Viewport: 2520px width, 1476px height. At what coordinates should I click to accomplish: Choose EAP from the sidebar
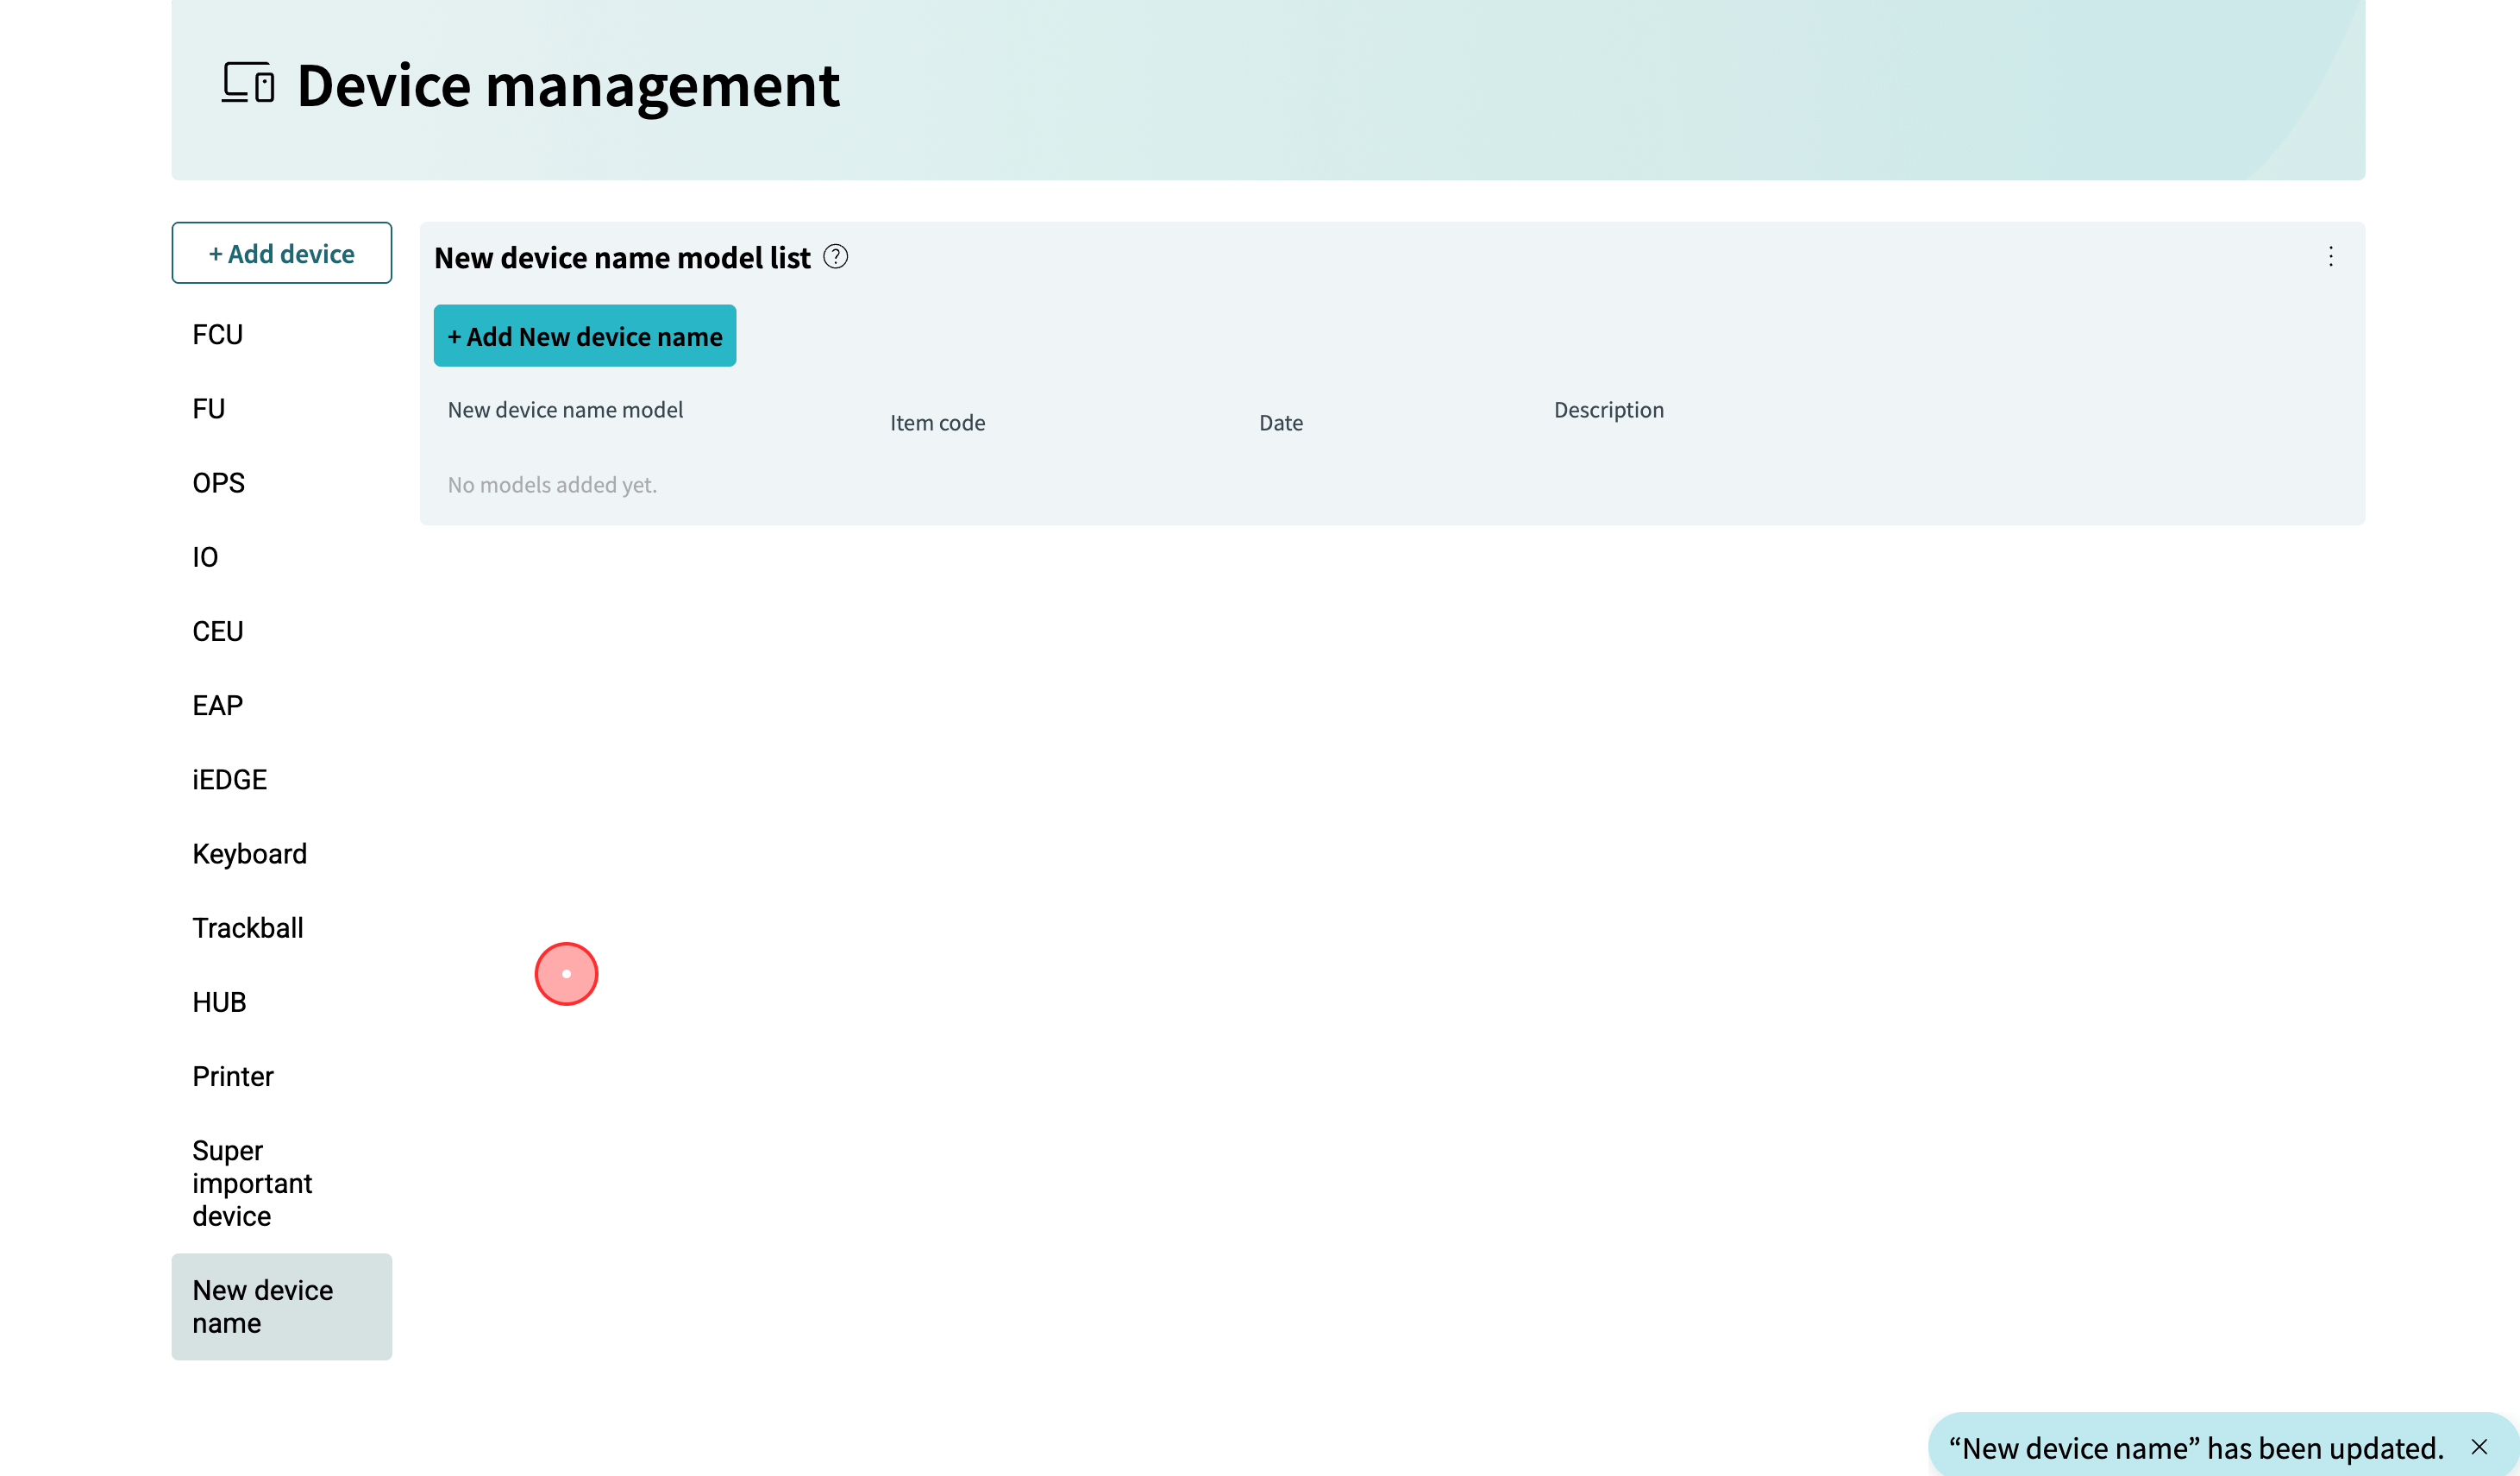coord(281,705)
